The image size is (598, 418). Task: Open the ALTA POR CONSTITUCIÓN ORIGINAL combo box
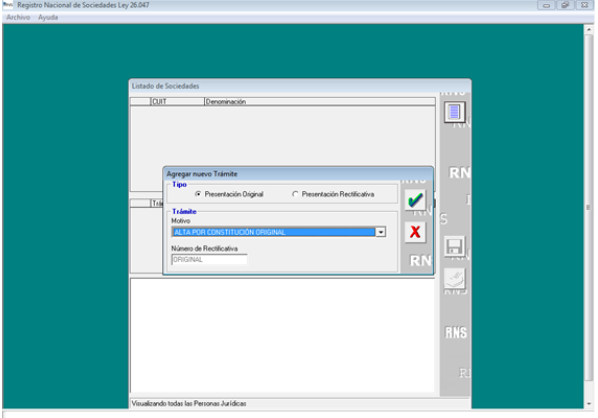tap(279, 232)
